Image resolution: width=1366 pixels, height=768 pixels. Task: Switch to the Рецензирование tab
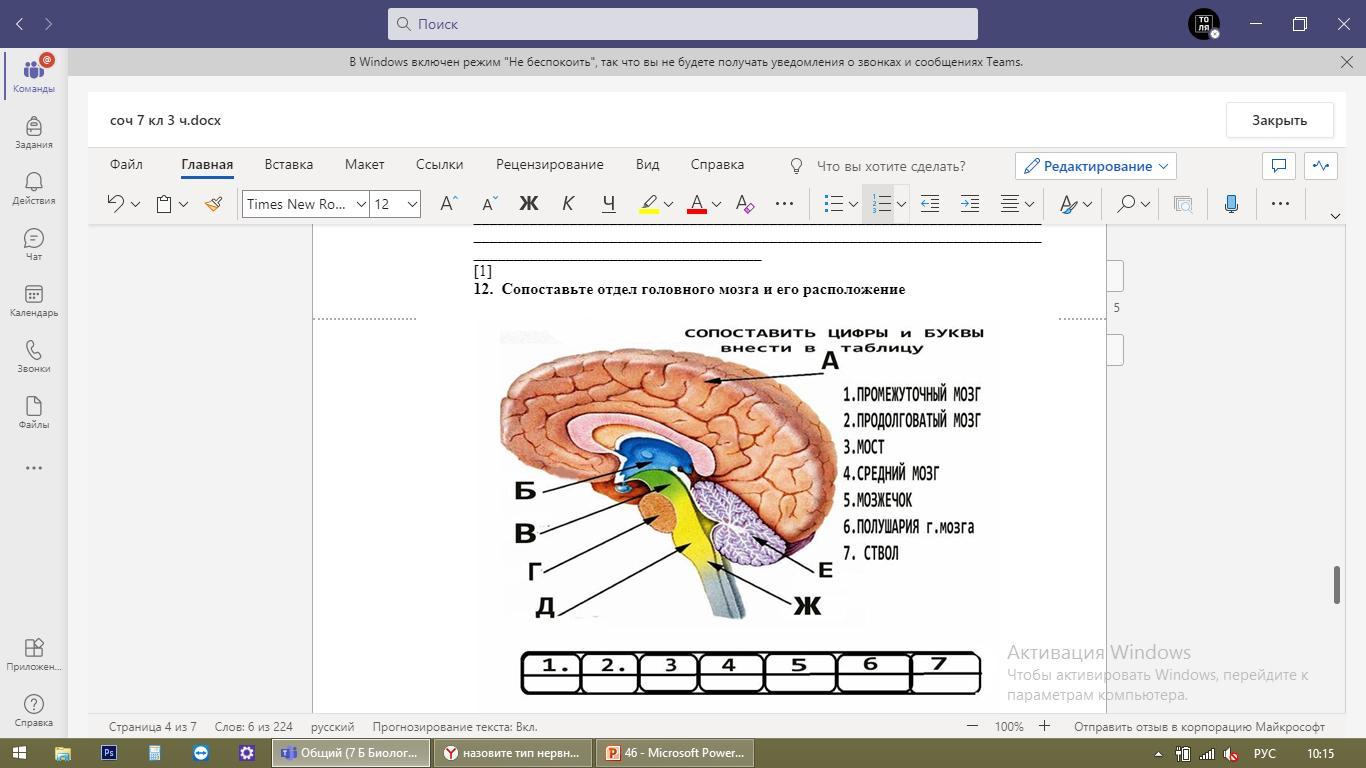coord(549,164)
